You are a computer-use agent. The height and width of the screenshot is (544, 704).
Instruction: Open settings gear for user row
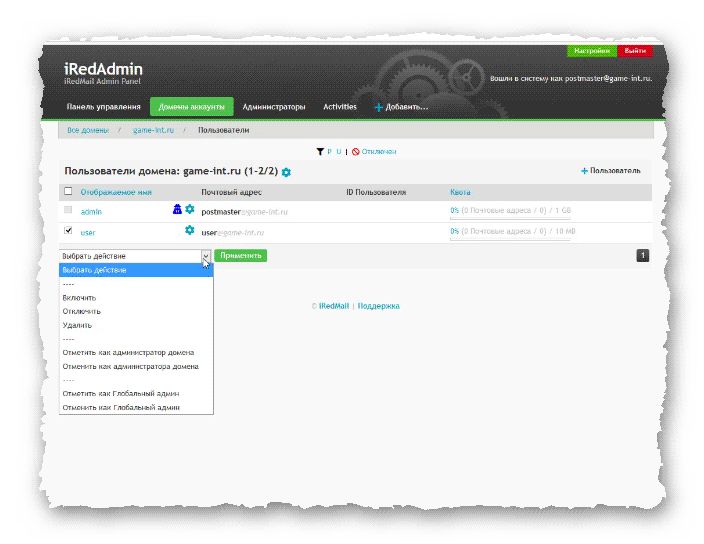(190, 230)
